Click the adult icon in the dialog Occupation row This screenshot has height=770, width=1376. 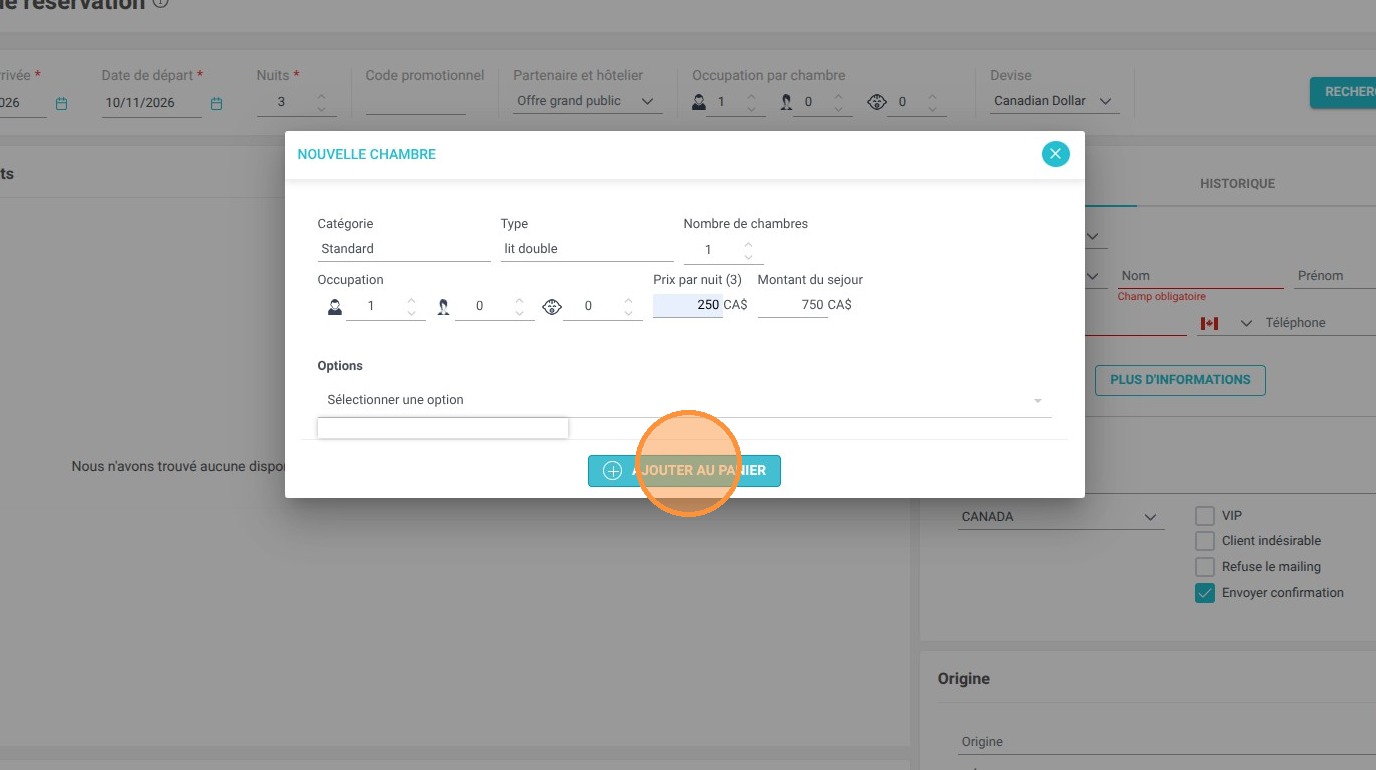coord(335,306)
